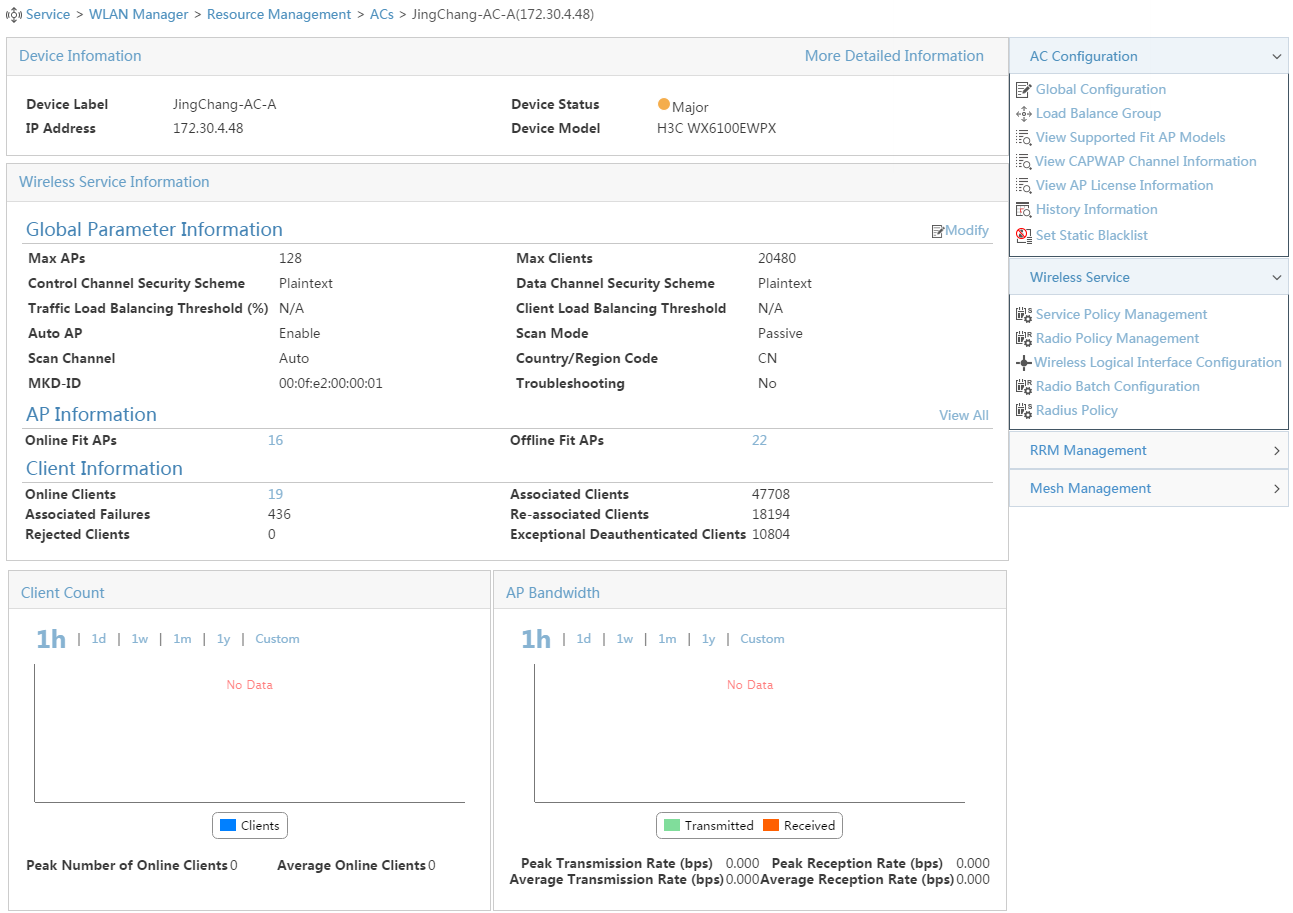Open Load Balance Group link
The height and width of the screenshot is (913, 1293).
point(1098,114)
